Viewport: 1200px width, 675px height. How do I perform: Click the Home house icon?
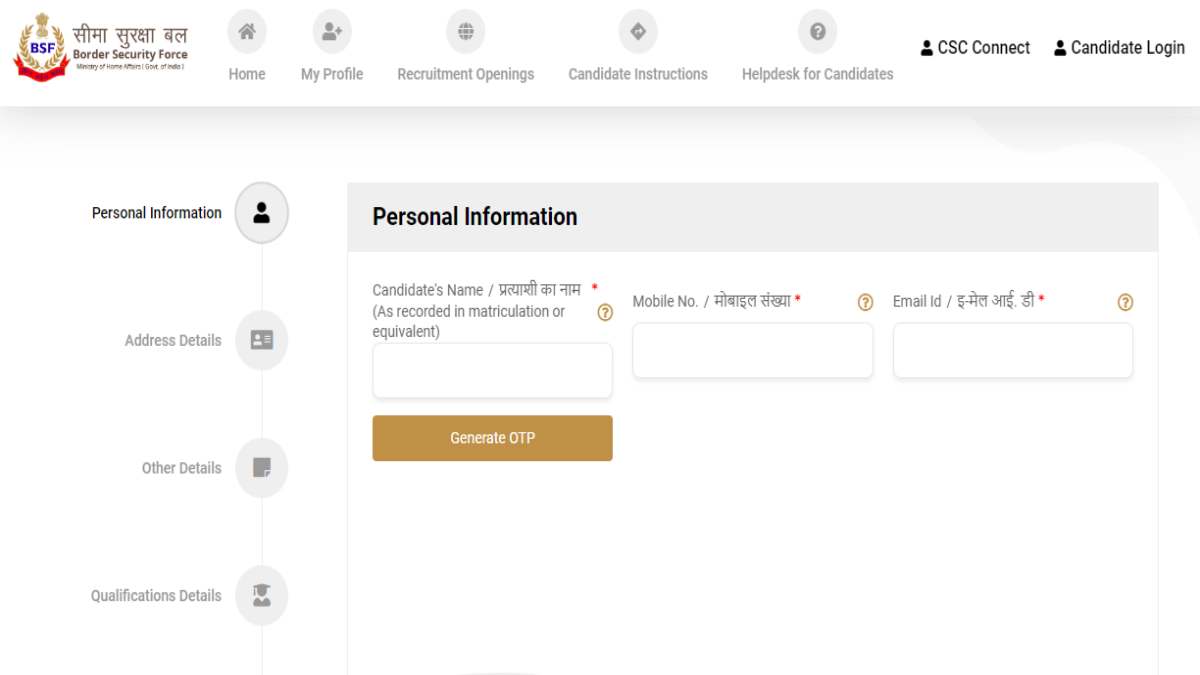pos(246,32)
